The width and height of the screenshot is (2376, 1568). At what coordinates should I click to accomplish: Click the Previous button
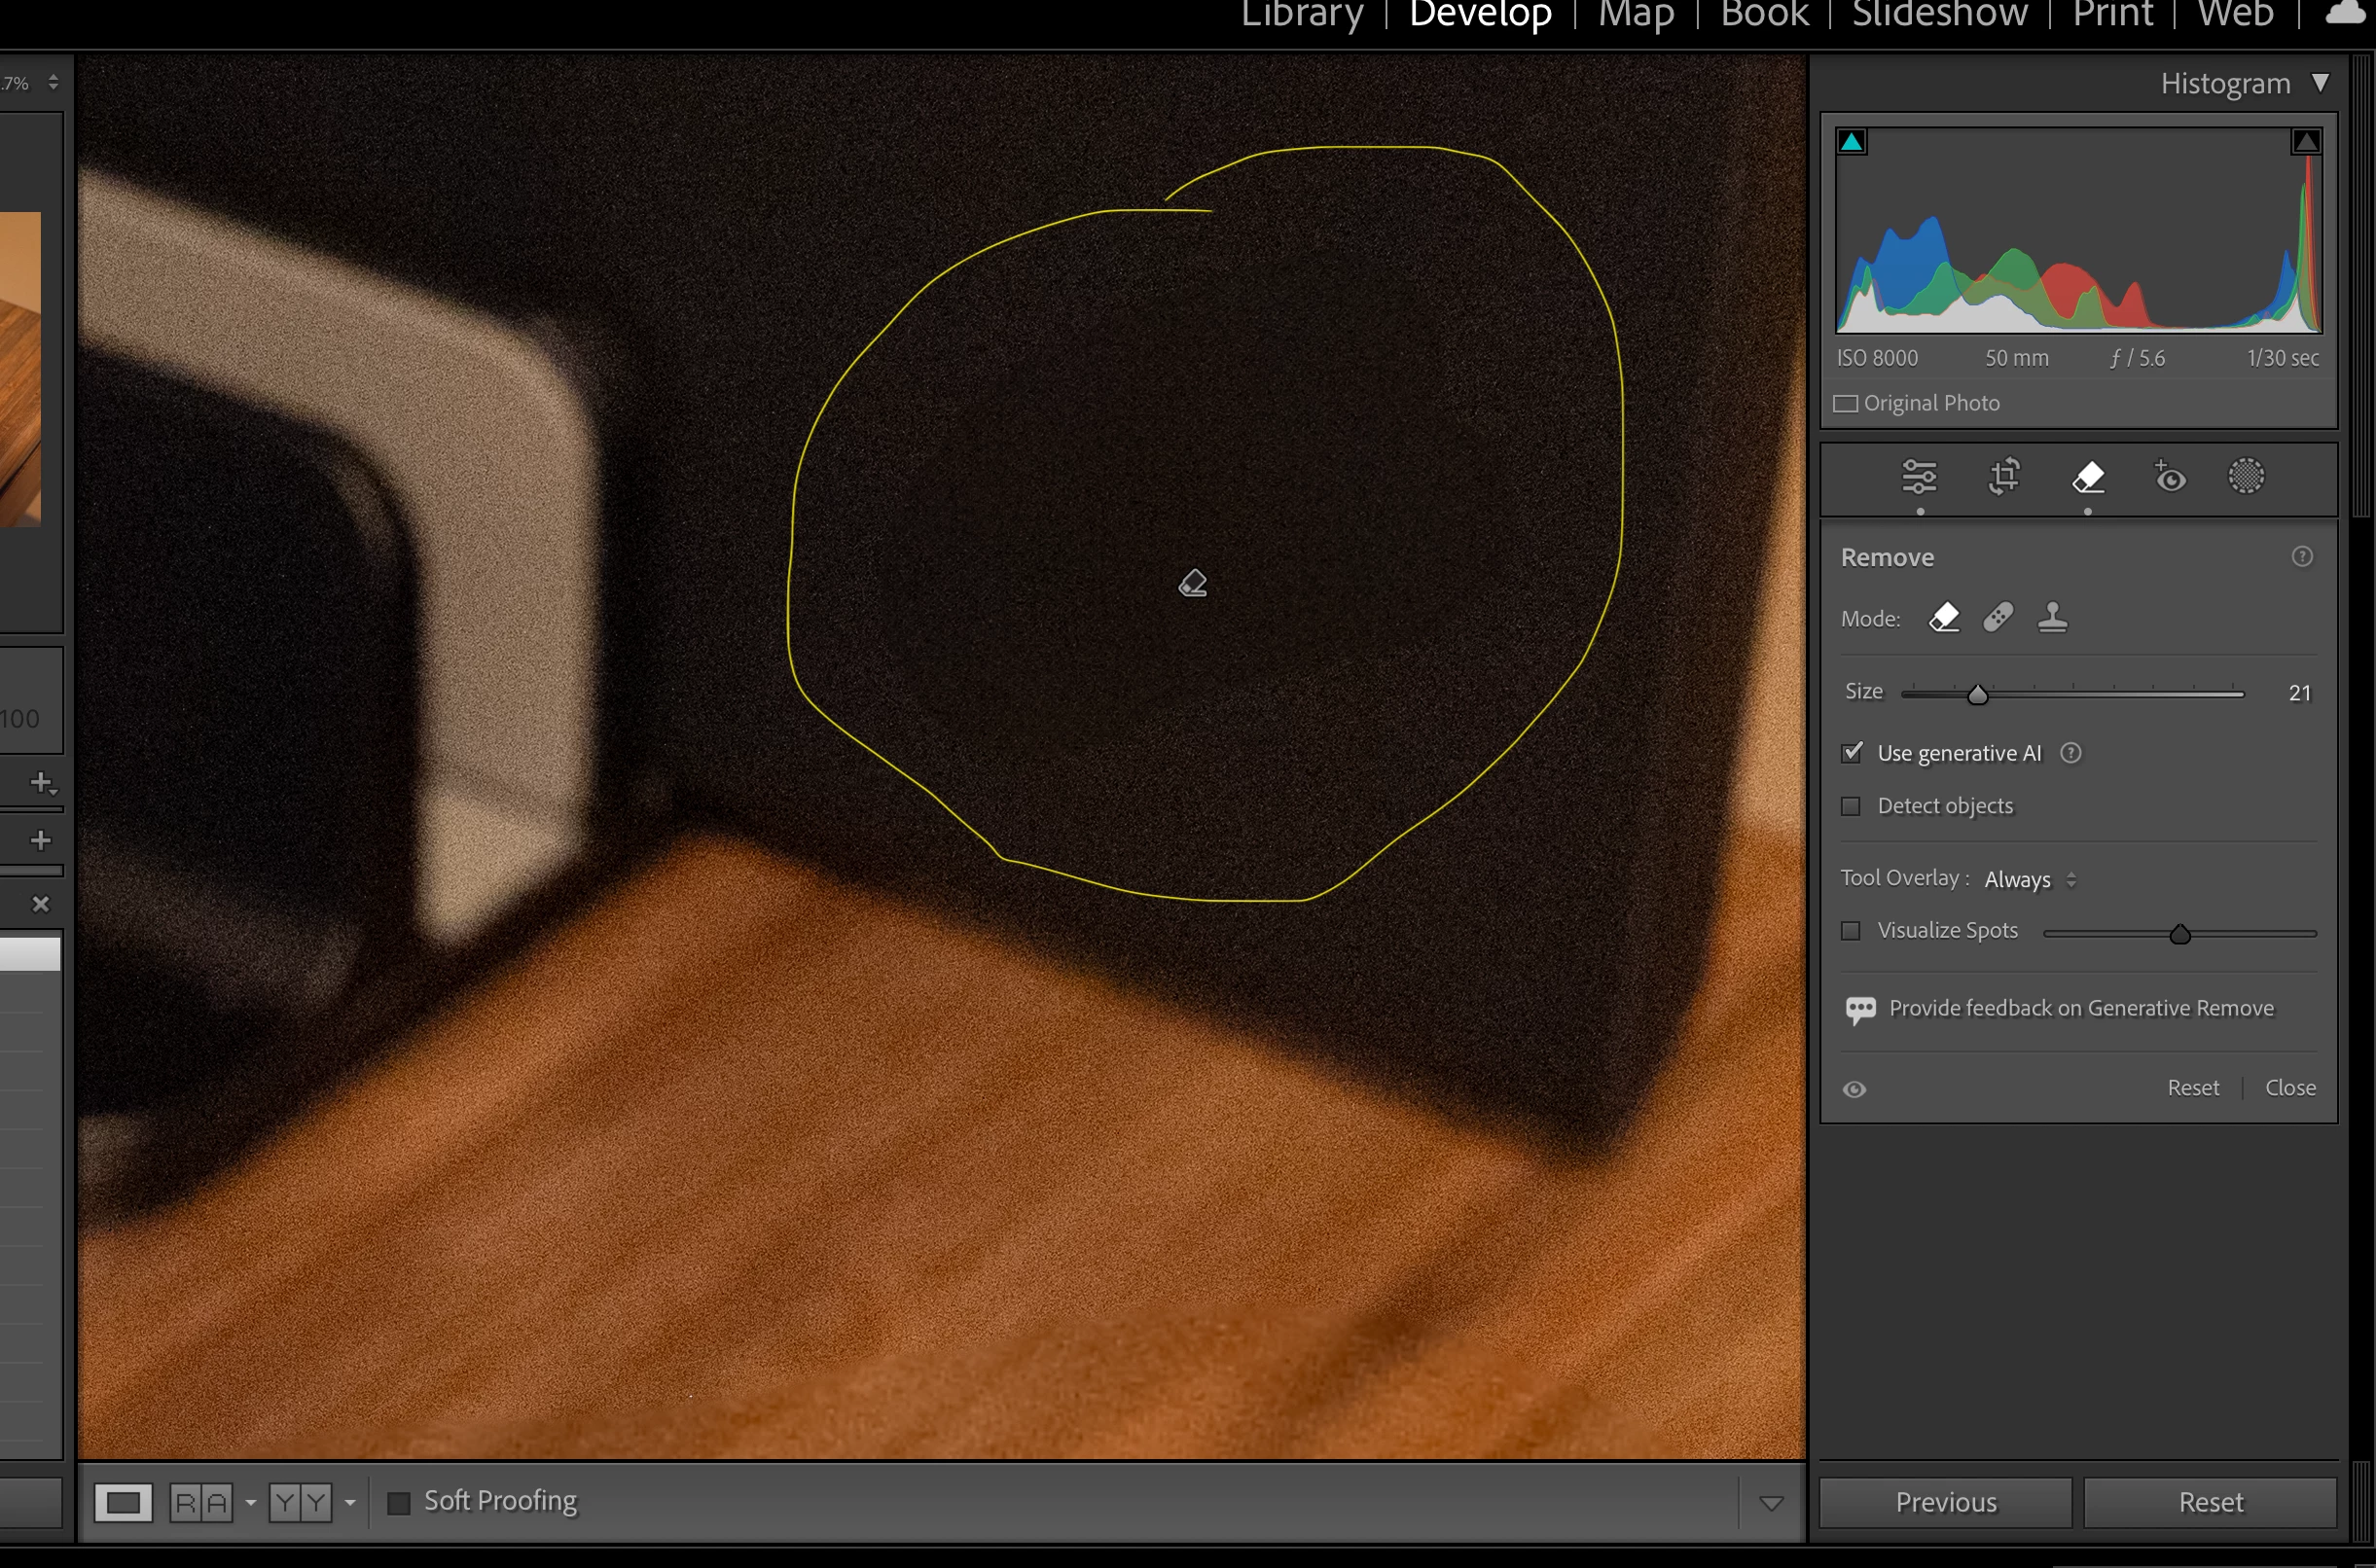click(x=1945, y=1502)
